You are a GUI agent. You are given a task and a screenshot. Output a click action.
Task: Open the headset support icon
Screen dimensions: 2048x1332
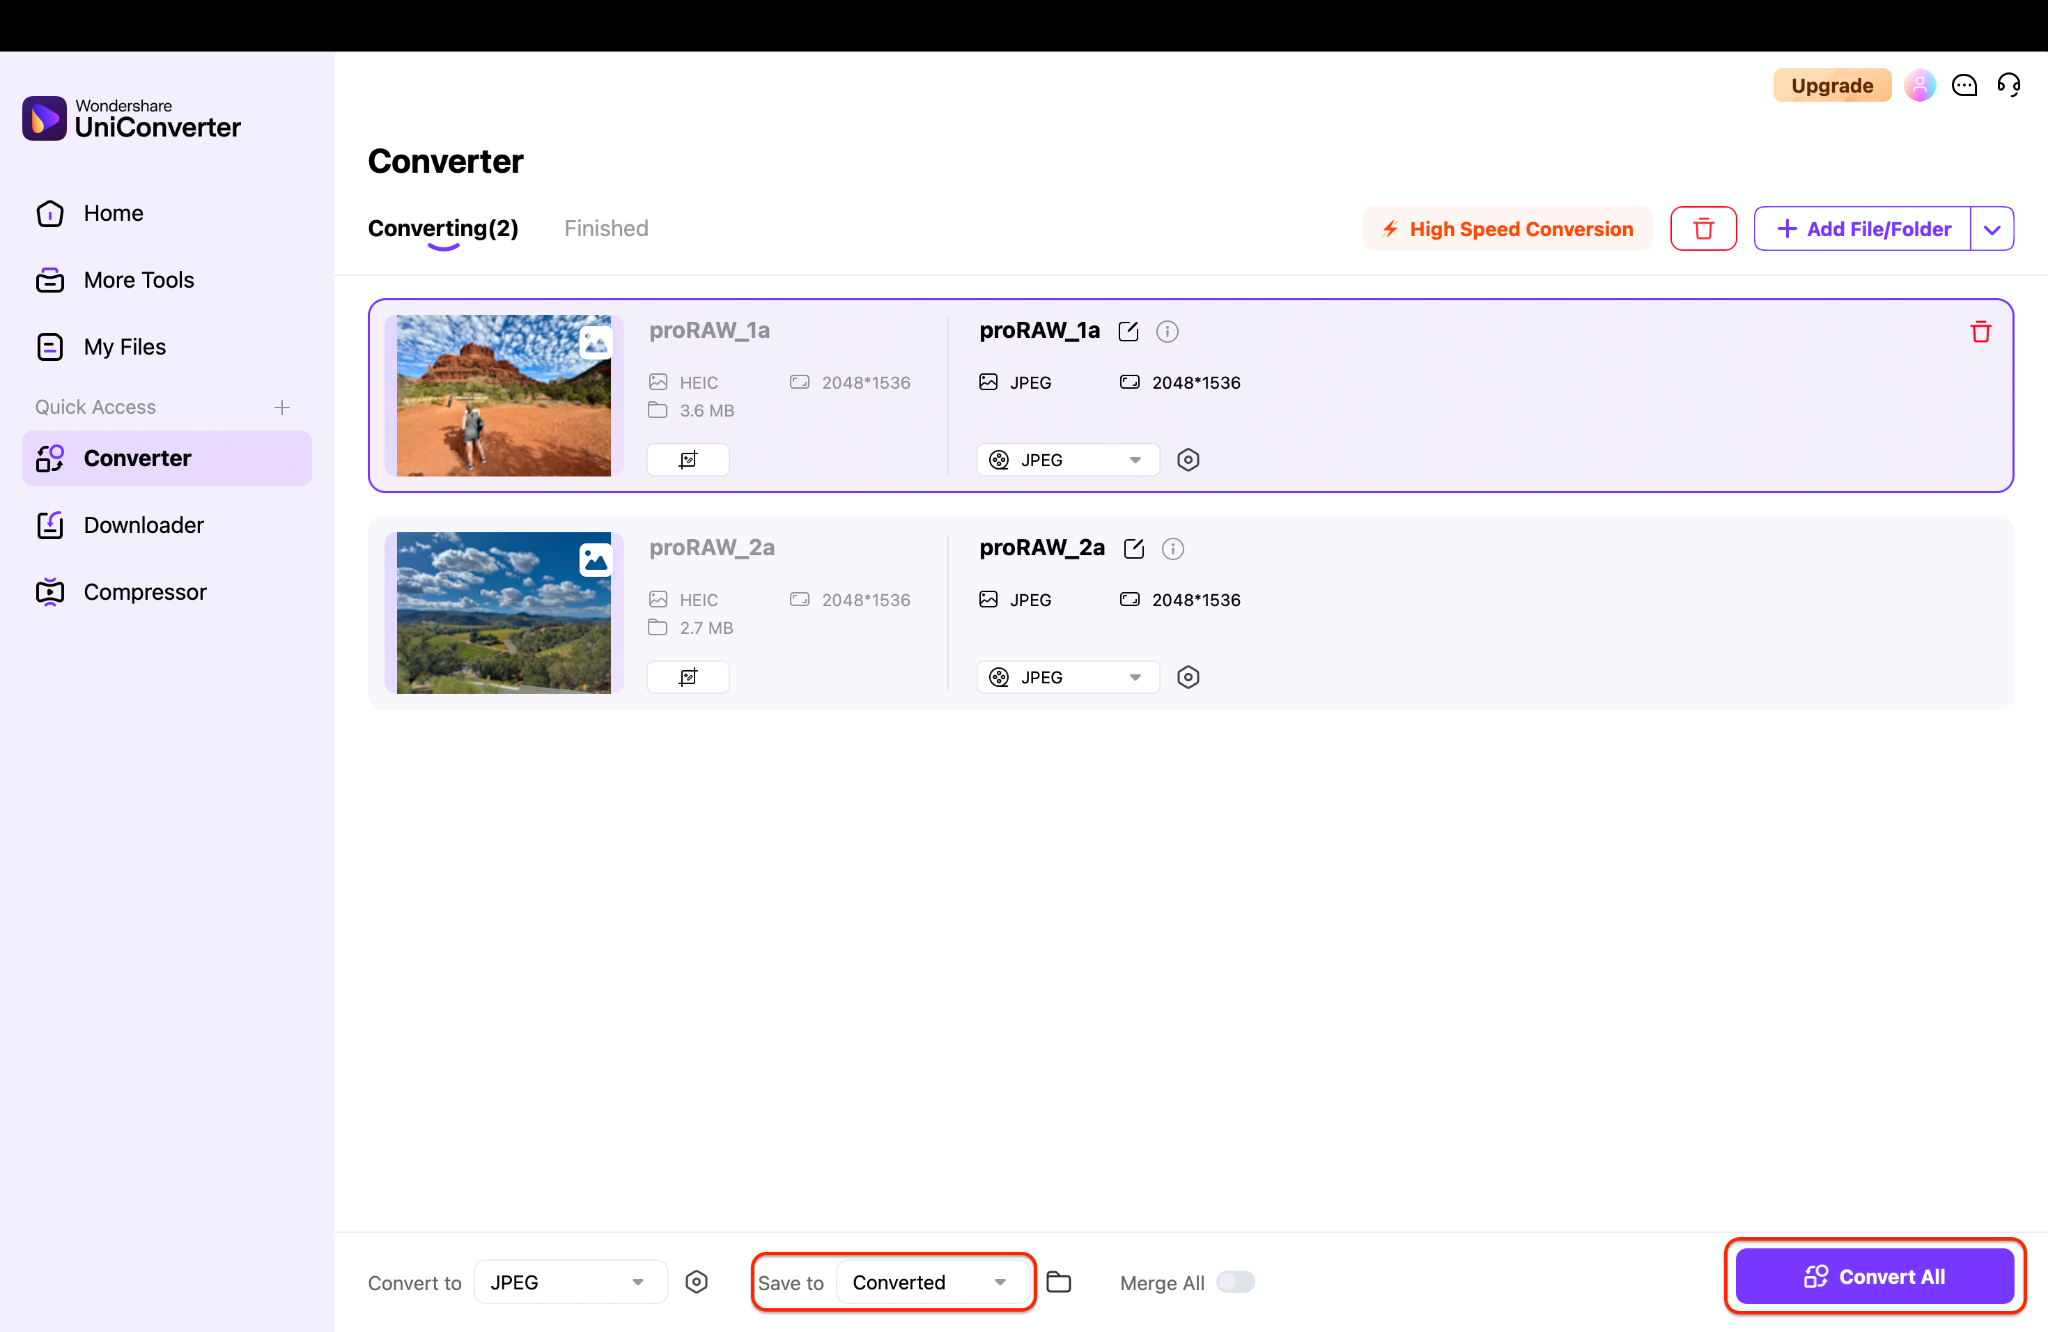point(2009,85)
